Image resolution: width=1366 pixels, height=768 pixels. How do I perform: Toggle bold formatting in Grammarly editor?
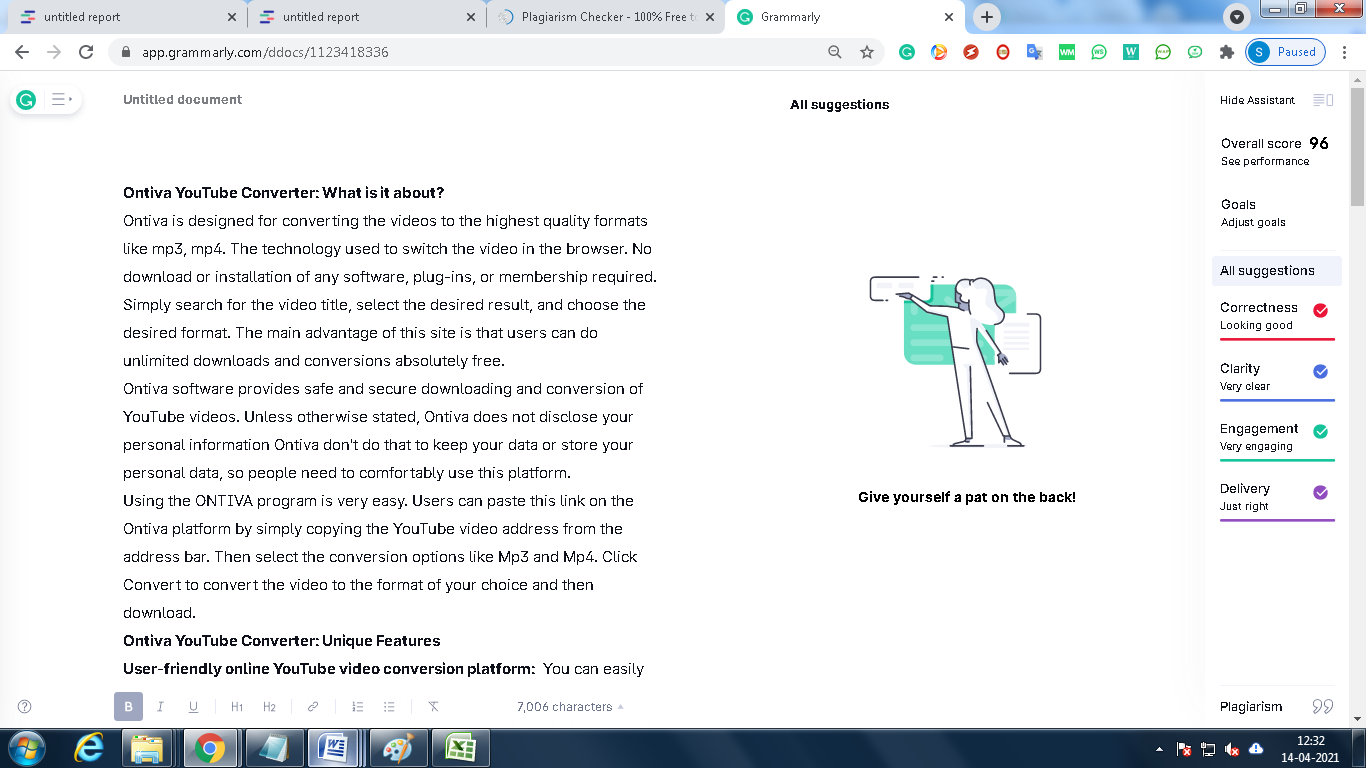pyautogui.click(x=128, y=706)
